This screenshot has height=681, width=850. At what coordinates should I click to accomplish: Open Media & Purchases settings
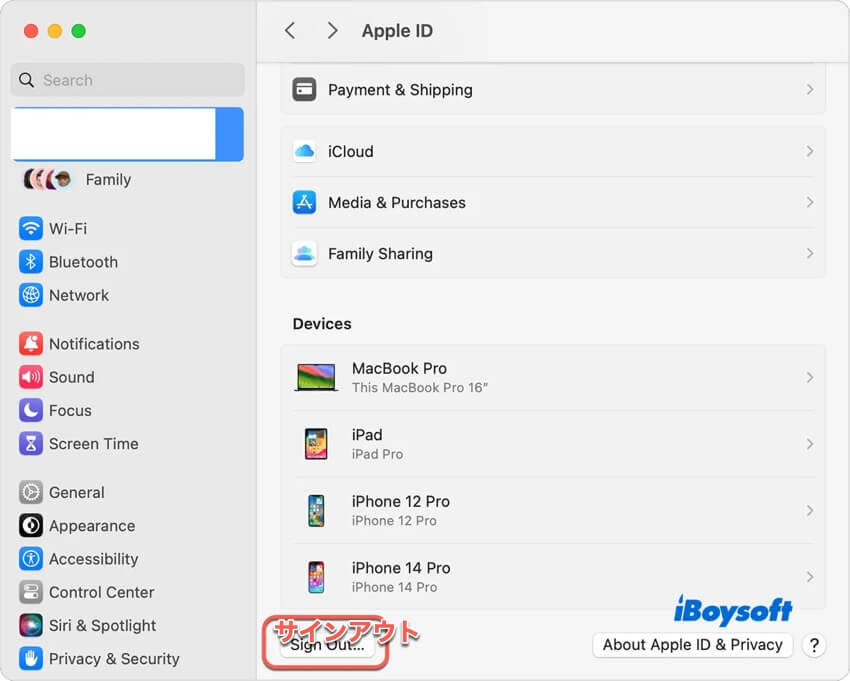point(550,202)
